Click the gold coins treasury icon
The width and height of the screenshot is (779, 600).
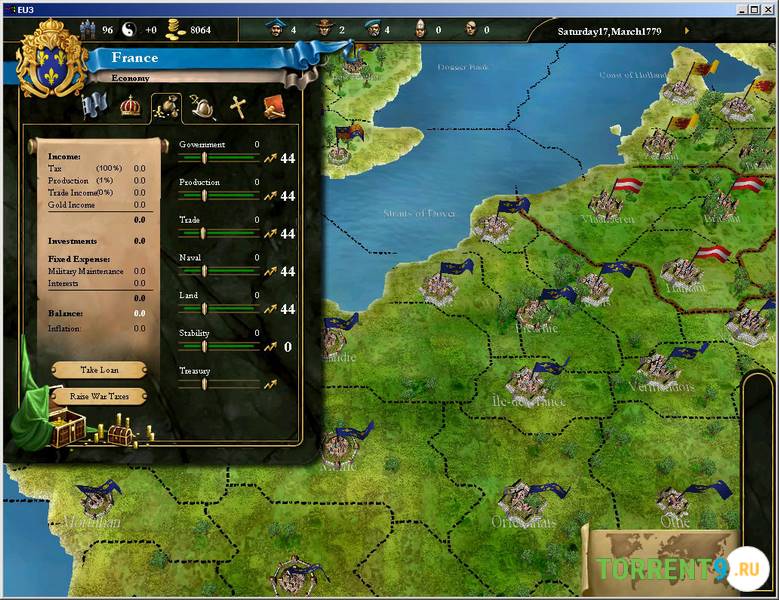point(177,30)
